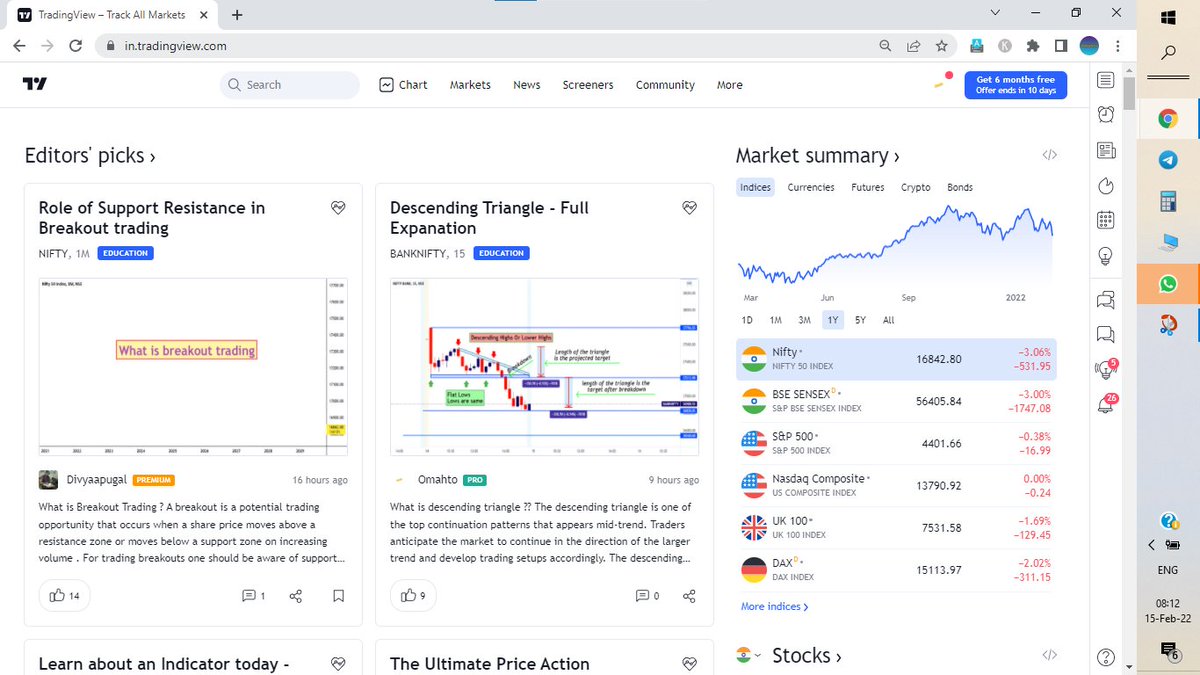Open the Hotlists icon in right sidebar
The height and width of the screenshot is (675, 1200).
click(x=1105, y=186)
